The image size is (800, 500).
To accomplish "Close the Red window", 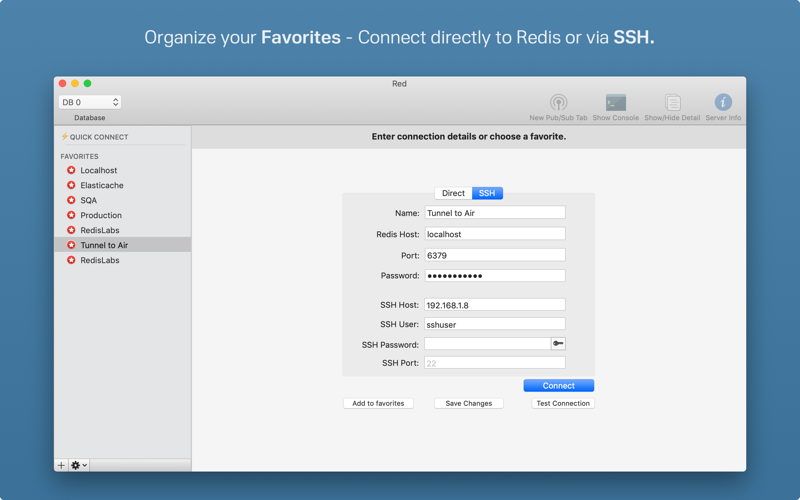I will (x=63, y=83).
